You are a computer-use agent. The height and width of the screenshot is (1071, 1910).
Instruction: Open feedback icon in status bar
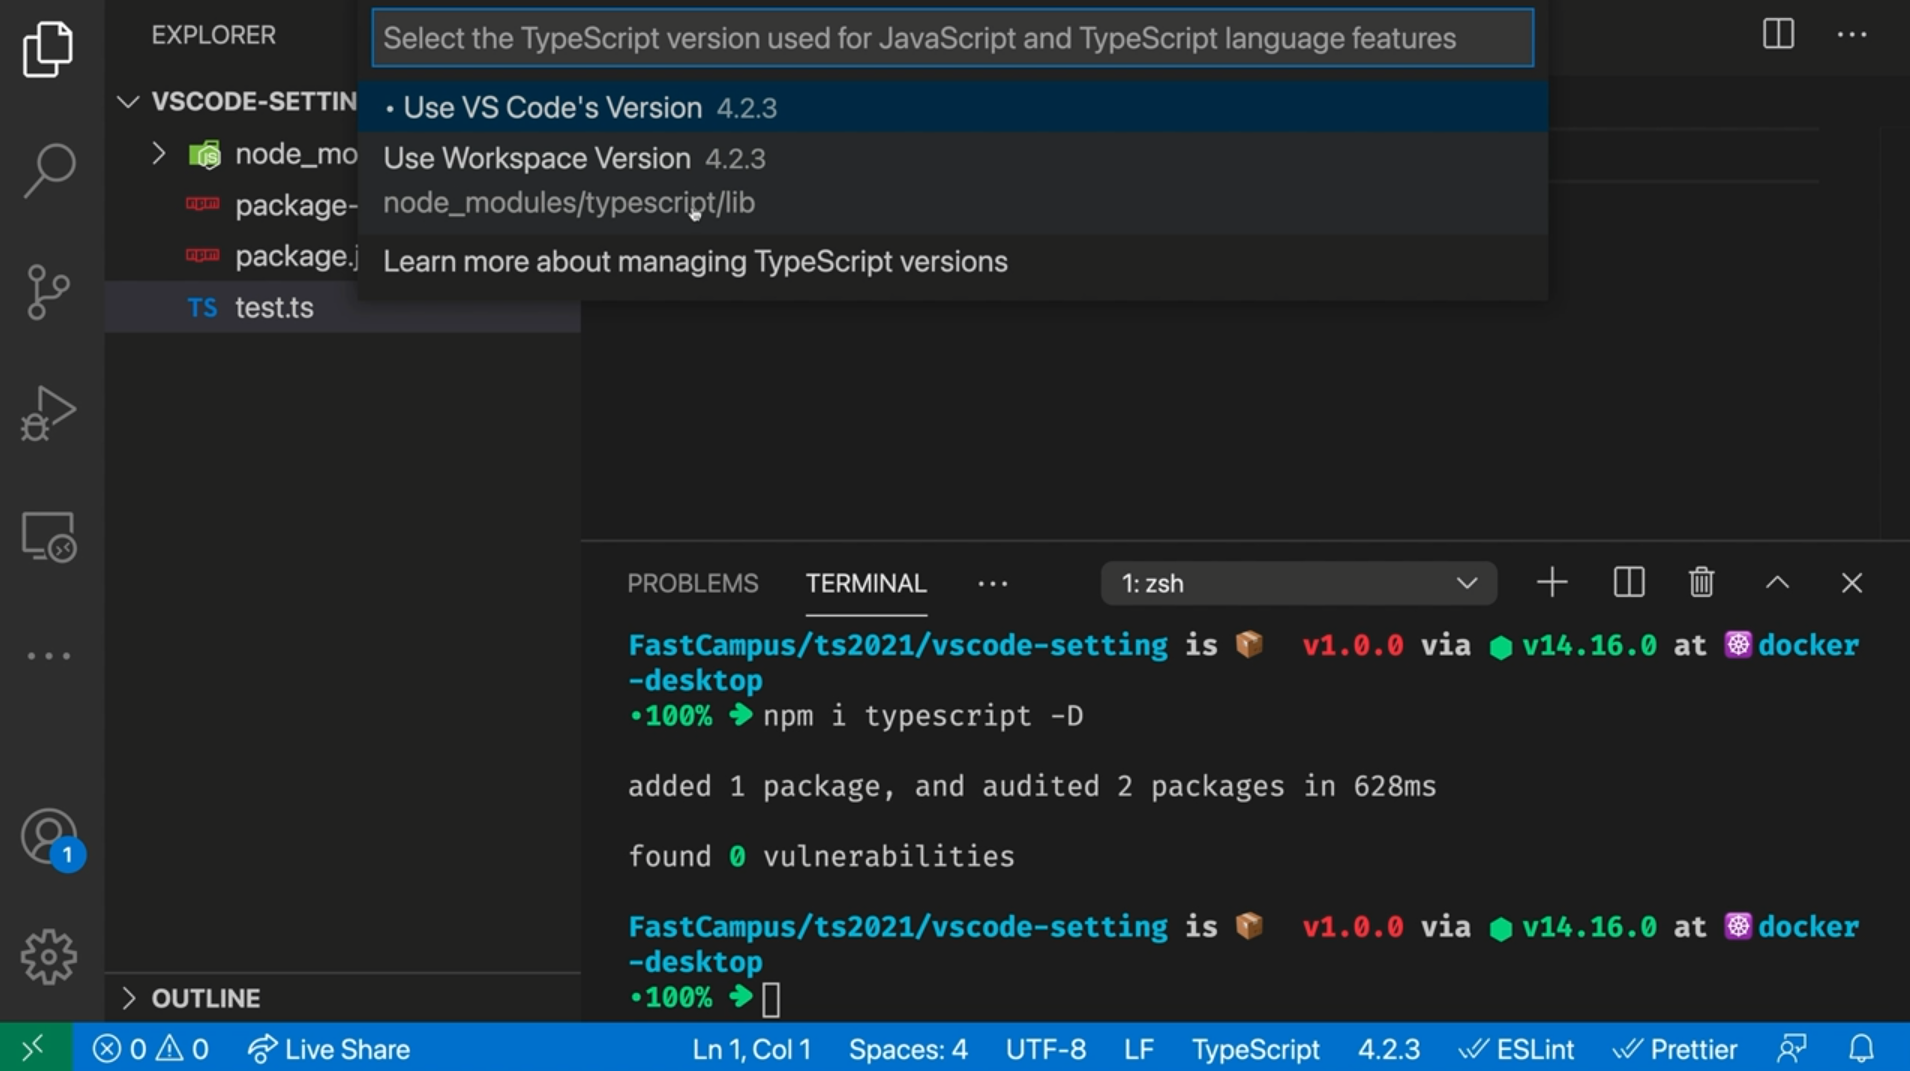pos(1791,1049)
